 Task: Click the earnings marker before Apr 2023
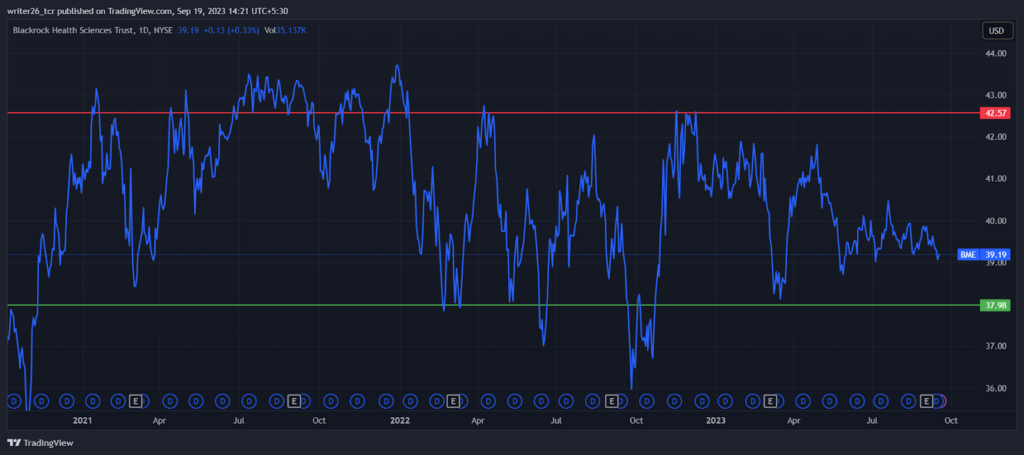point(770,401)
